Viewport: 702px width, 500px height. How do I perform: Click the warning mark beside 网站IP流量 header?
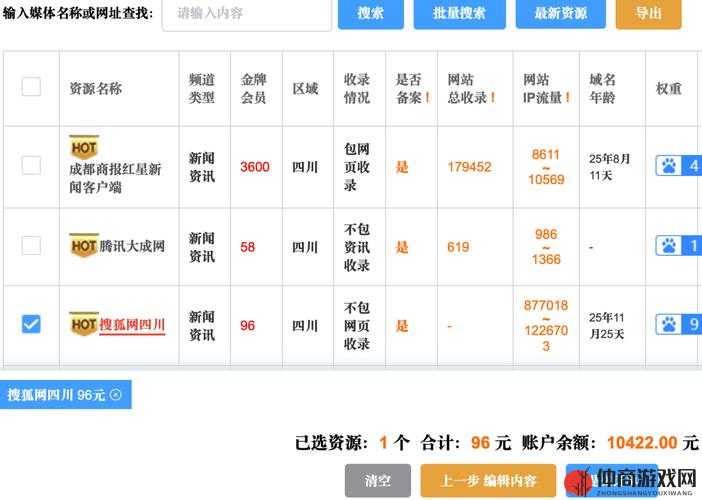(x=568, y=97)
